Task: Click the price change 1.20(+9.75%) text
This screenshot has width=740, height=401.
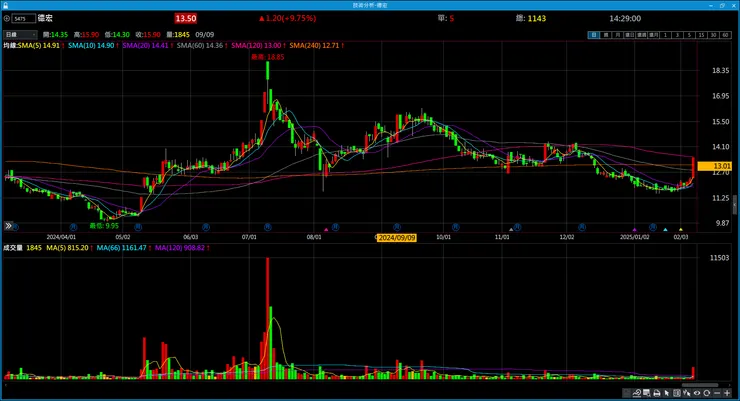Action: pos(287,18)
